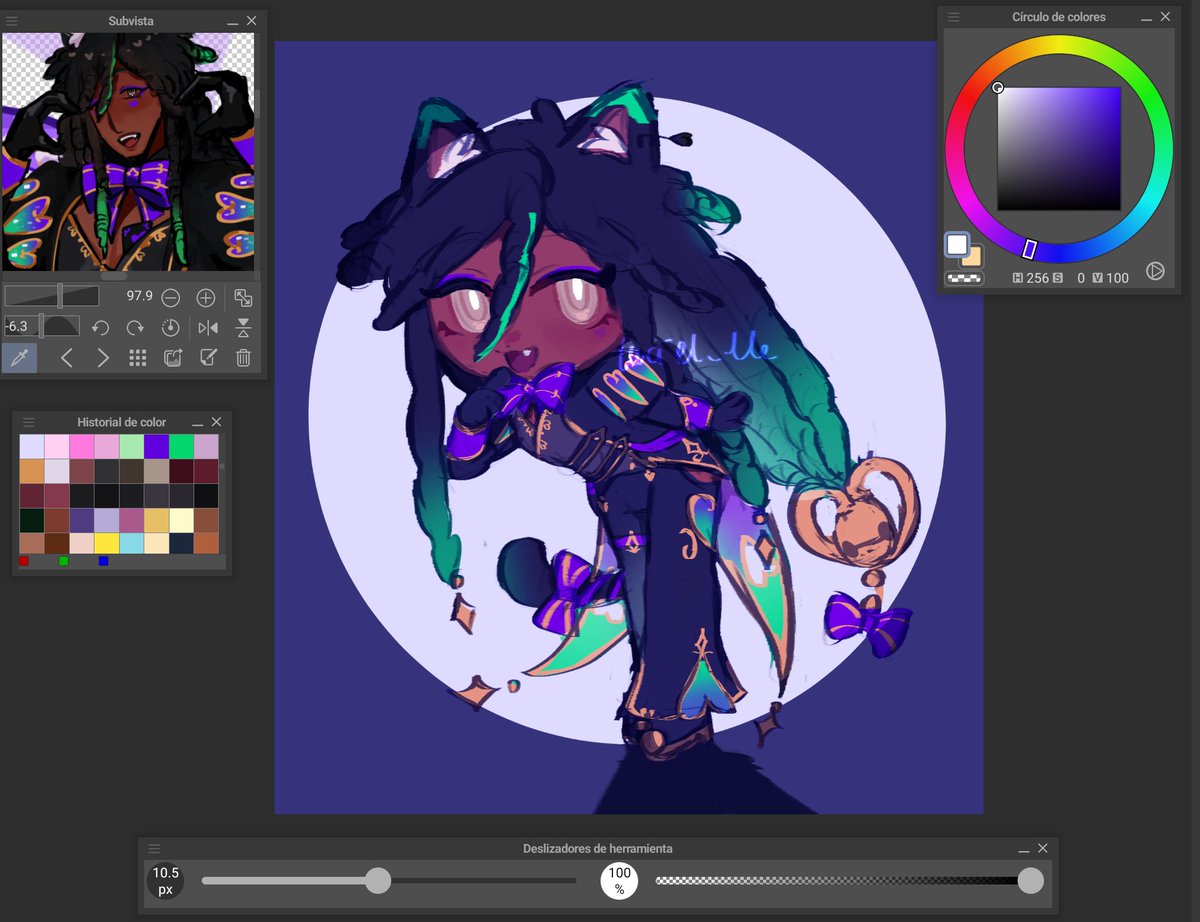
Task: Pick the yellow swatch in color history
Action: [106, 543]
